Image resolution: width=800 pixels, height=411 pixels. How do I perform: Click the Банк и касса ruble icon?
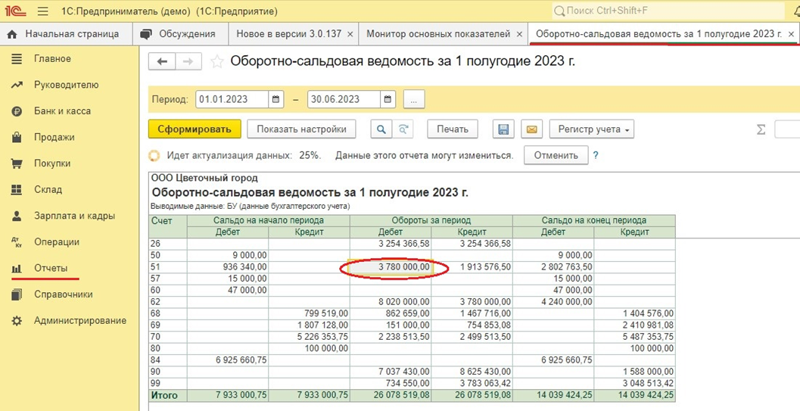tap(17, 111)
